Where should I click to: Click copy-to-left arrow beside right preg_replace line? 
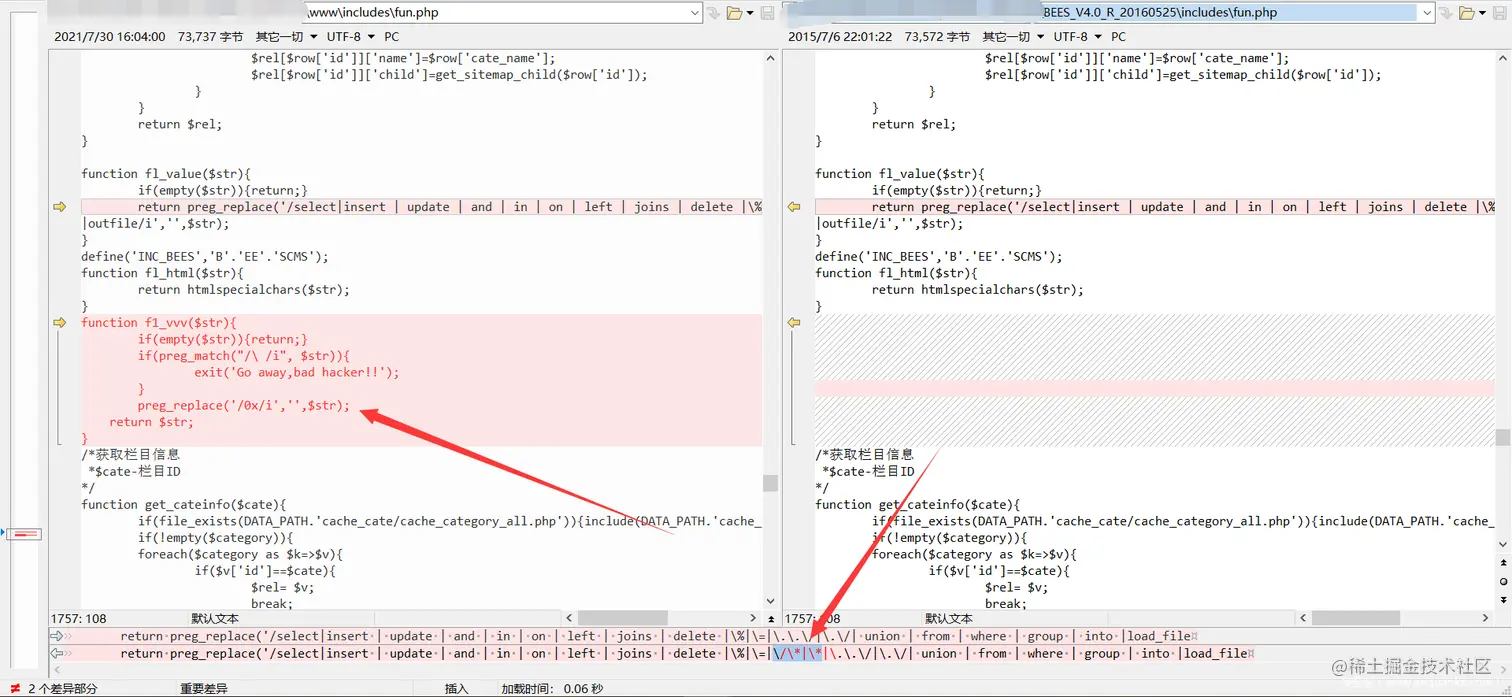[x=794, y=207]
